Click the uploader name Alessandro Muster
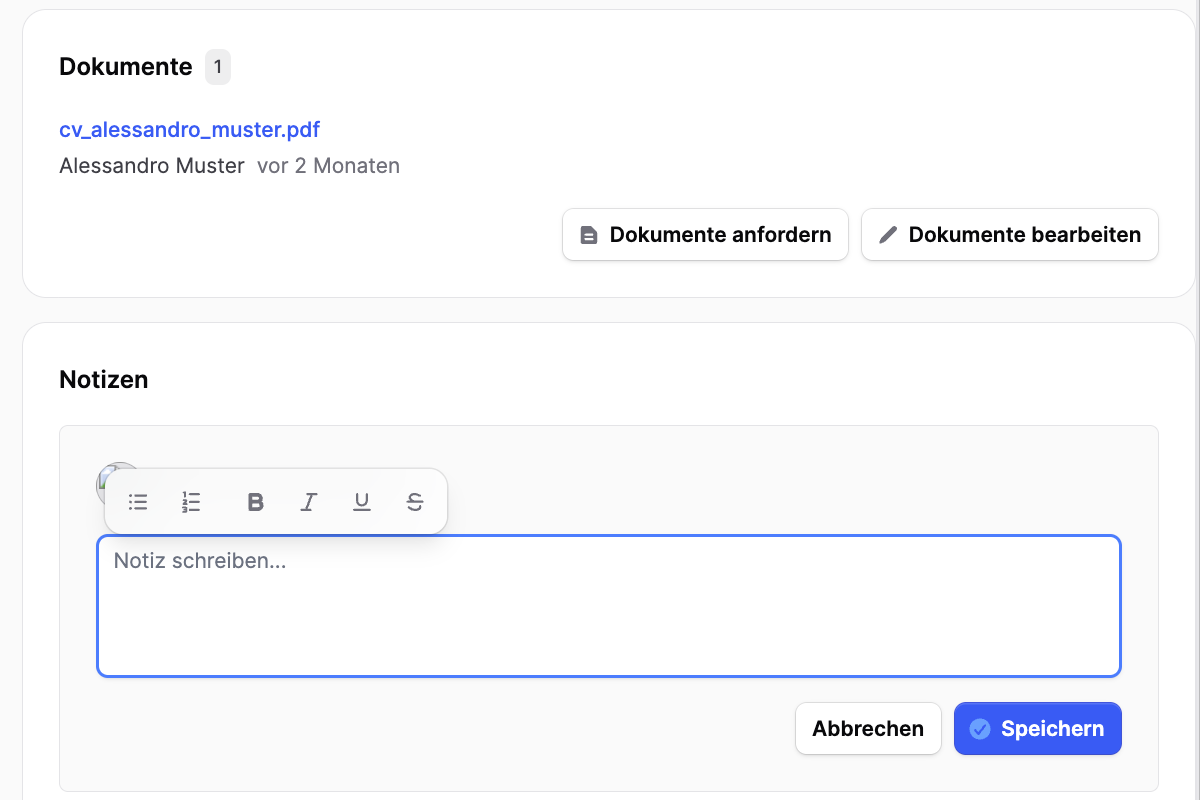The width and height of the screenshot is (1200, 800). (152, 166)
